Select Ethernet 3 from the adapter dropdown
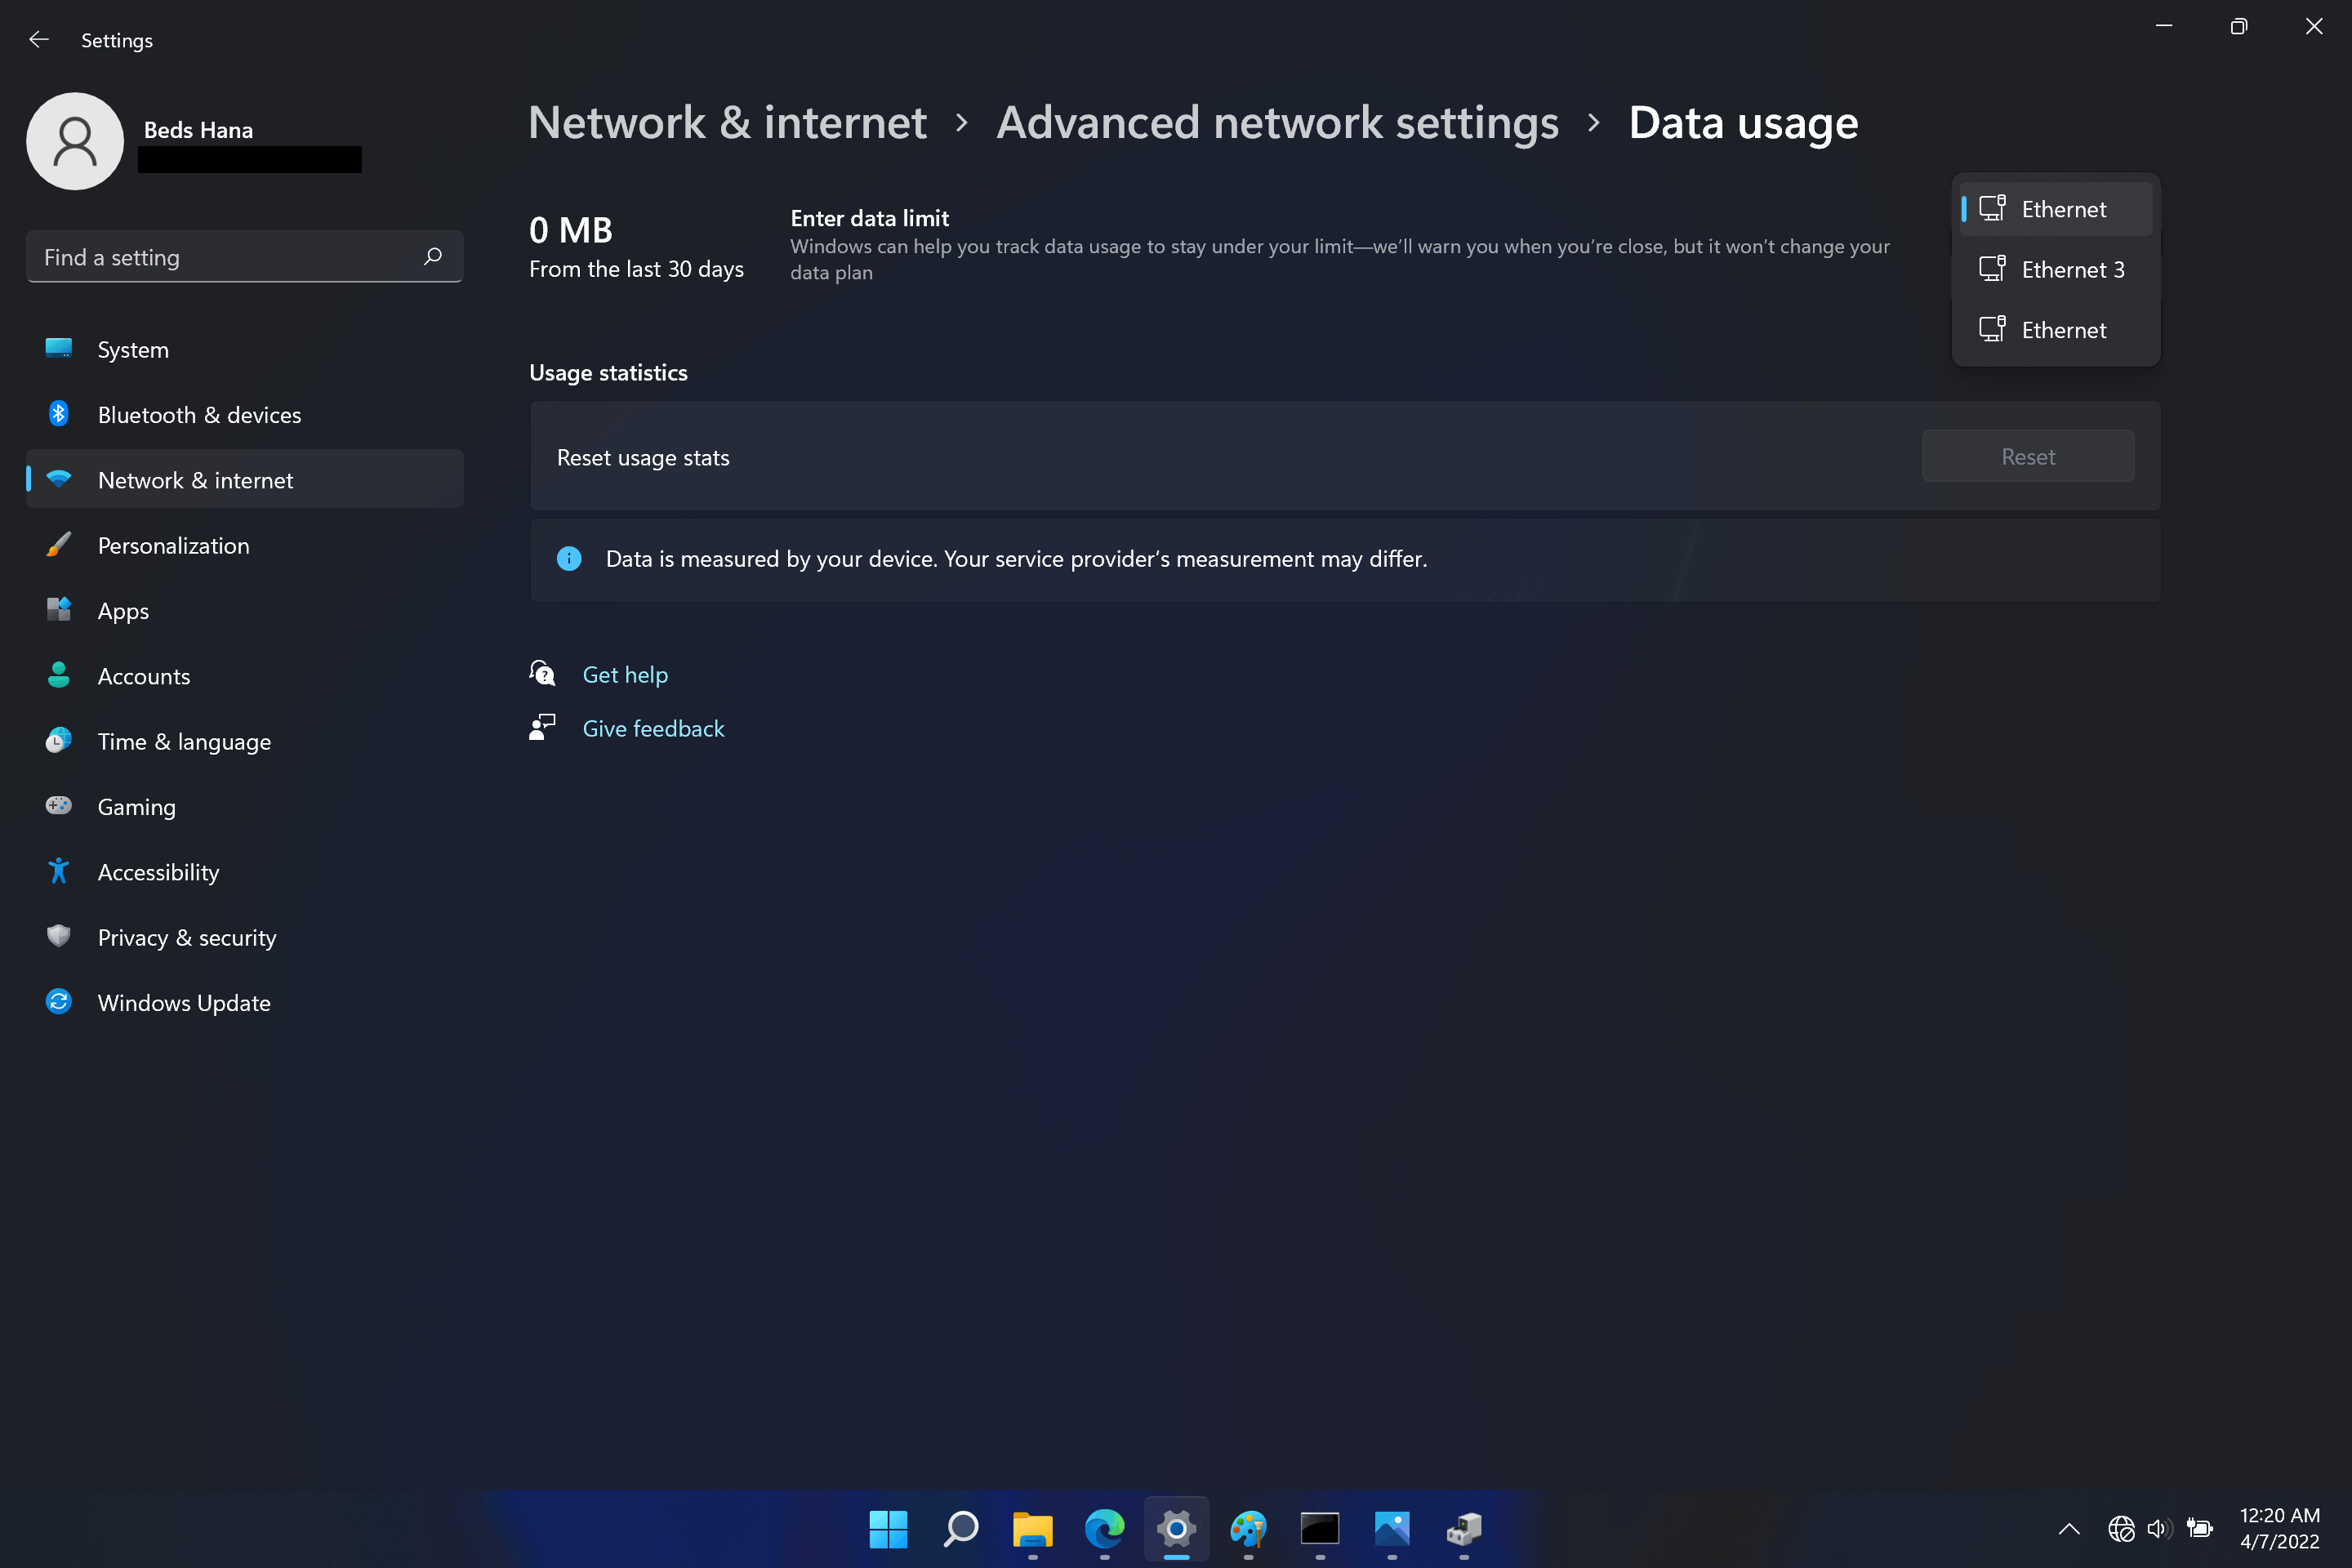The height and width of the screenshot is (1568, 2352). [2072, 269]
